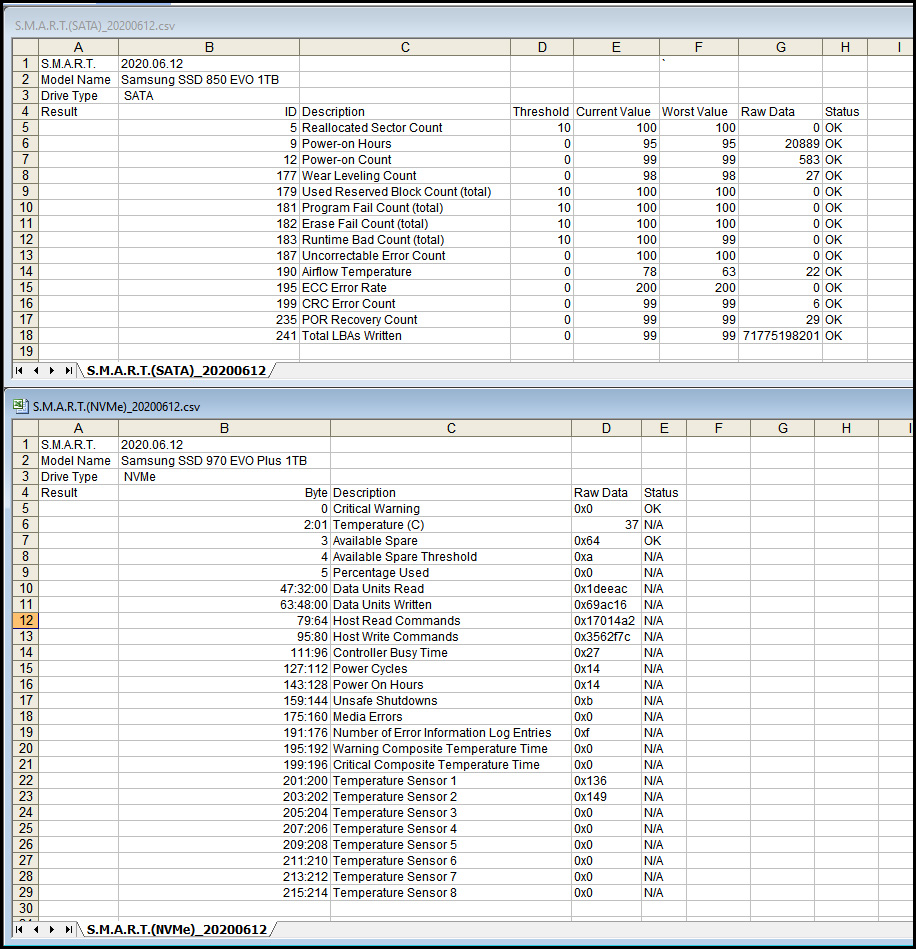The image size is (916, 949).
Task: Go to next sheet in NVMe workbook
Action: [53, 930]
